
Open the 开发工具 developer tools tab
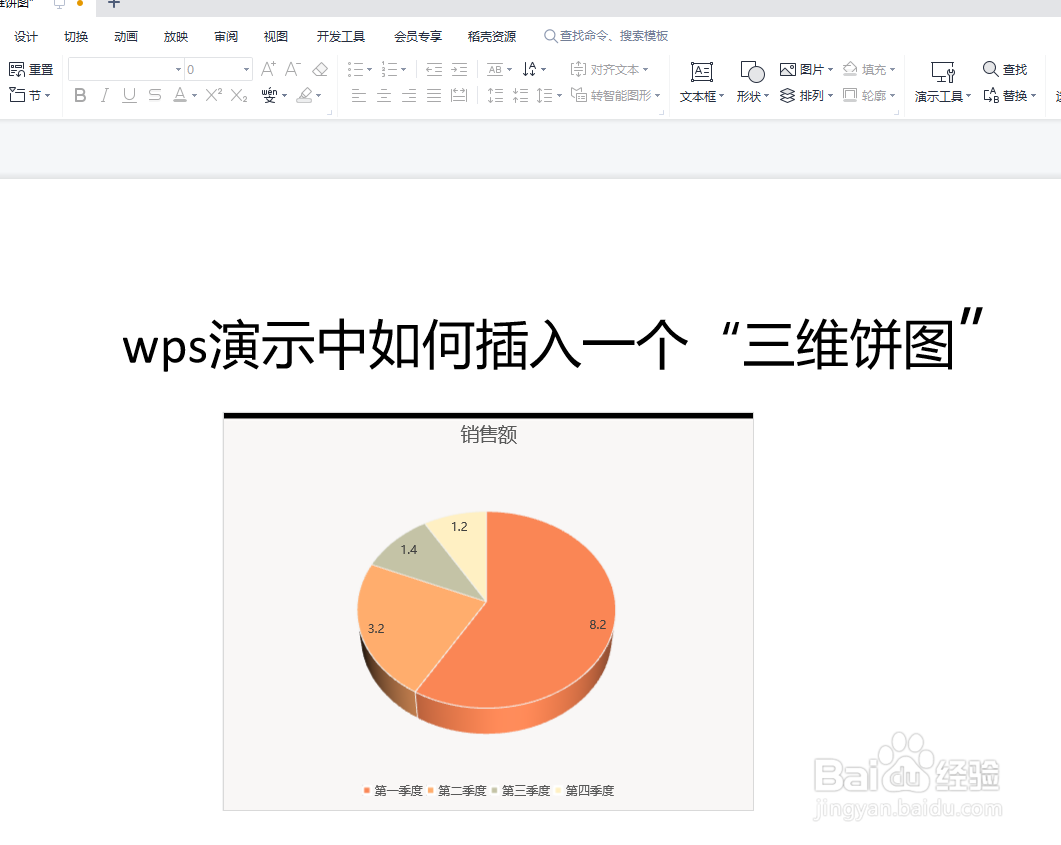pyautogui.click(x=341, y=37)
